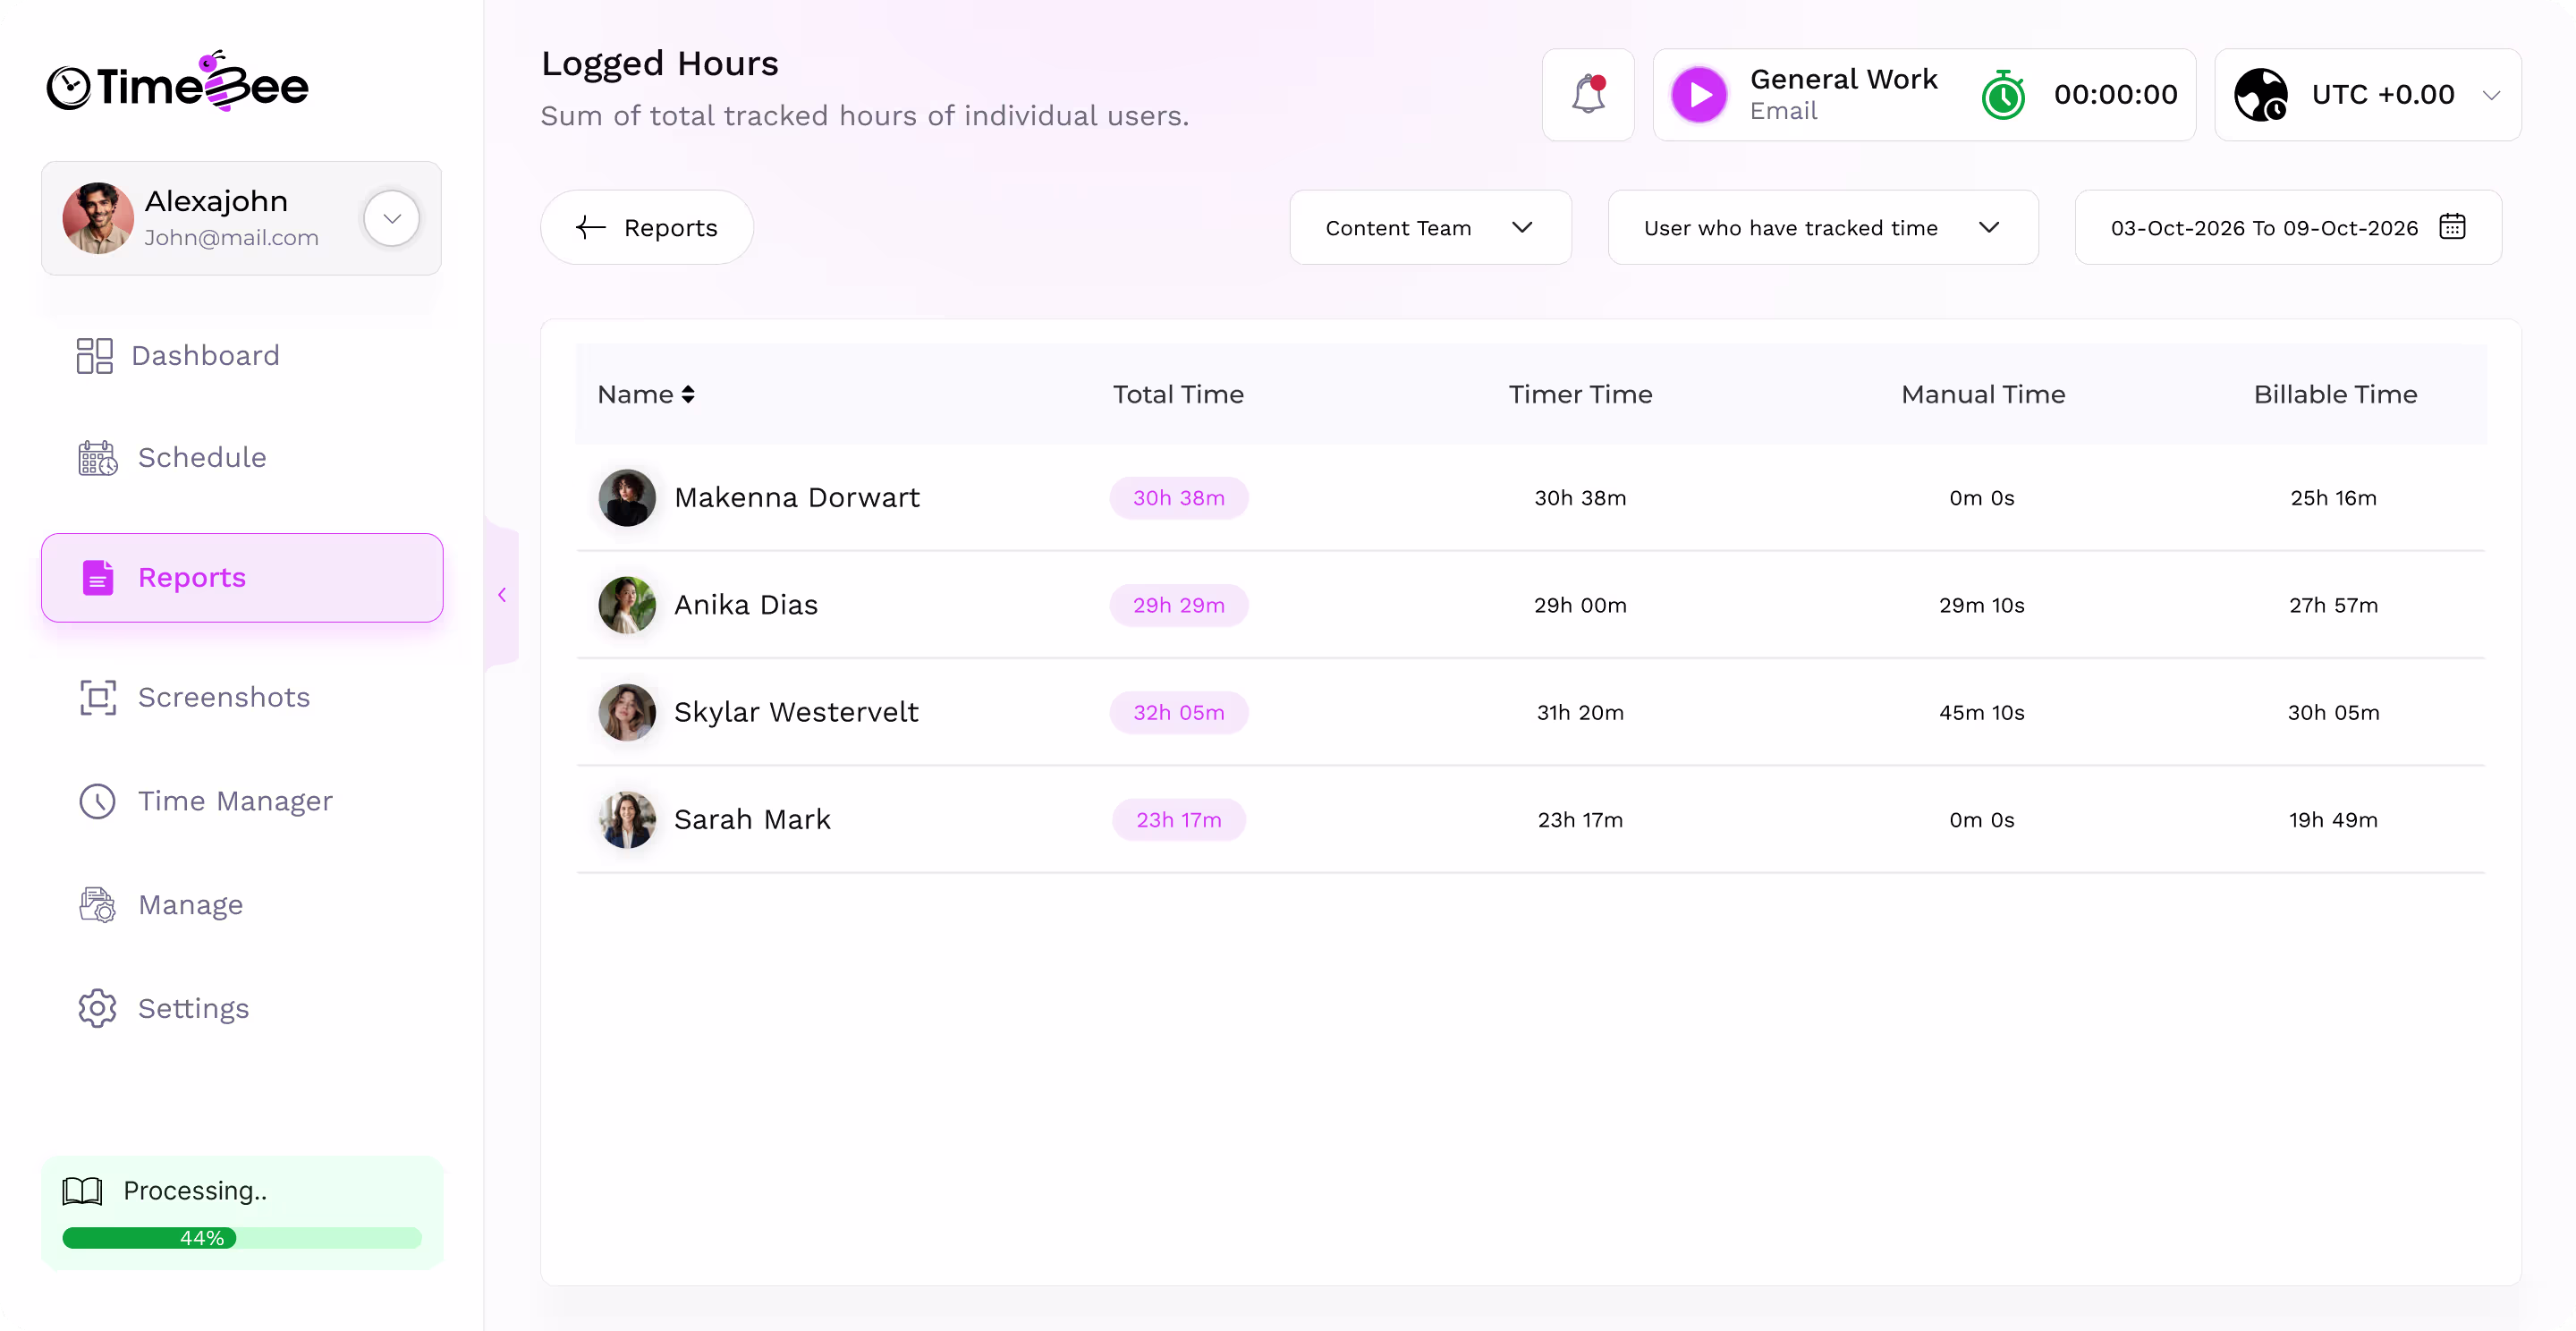The image size is (2576, 1331).
Task: Click Anika Dias's avatar
Action: click(627, 605)
